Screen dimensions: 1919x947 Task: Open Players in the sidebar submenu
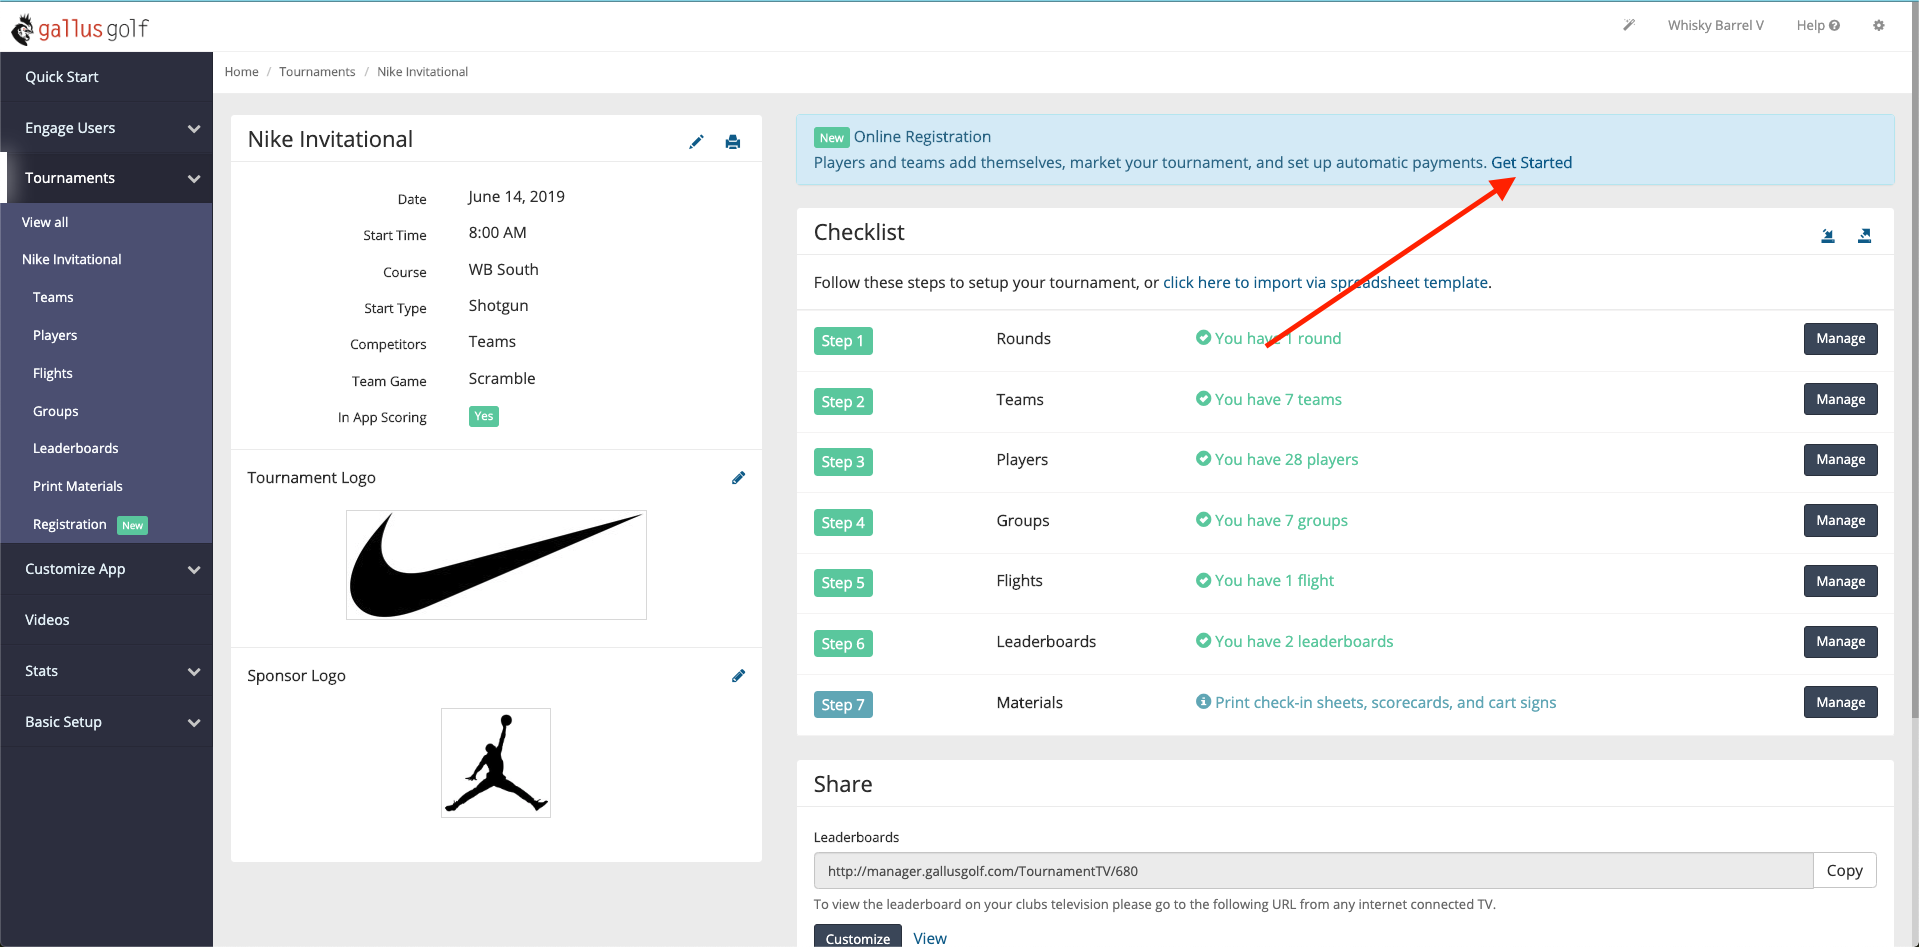pos(55,335)
